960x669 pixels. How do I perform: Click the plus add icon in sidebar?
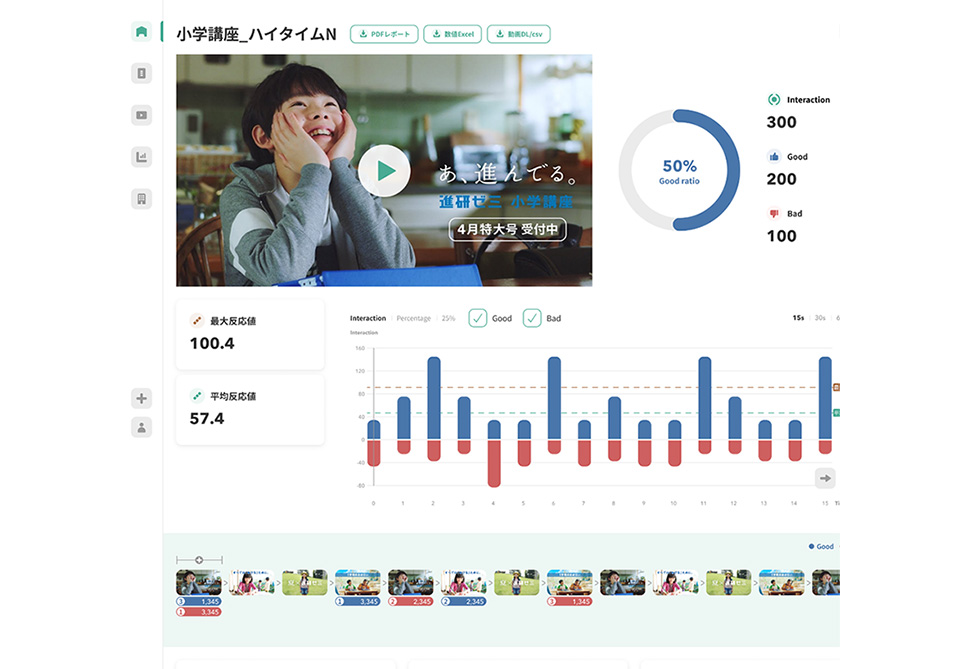pos(141,398)
